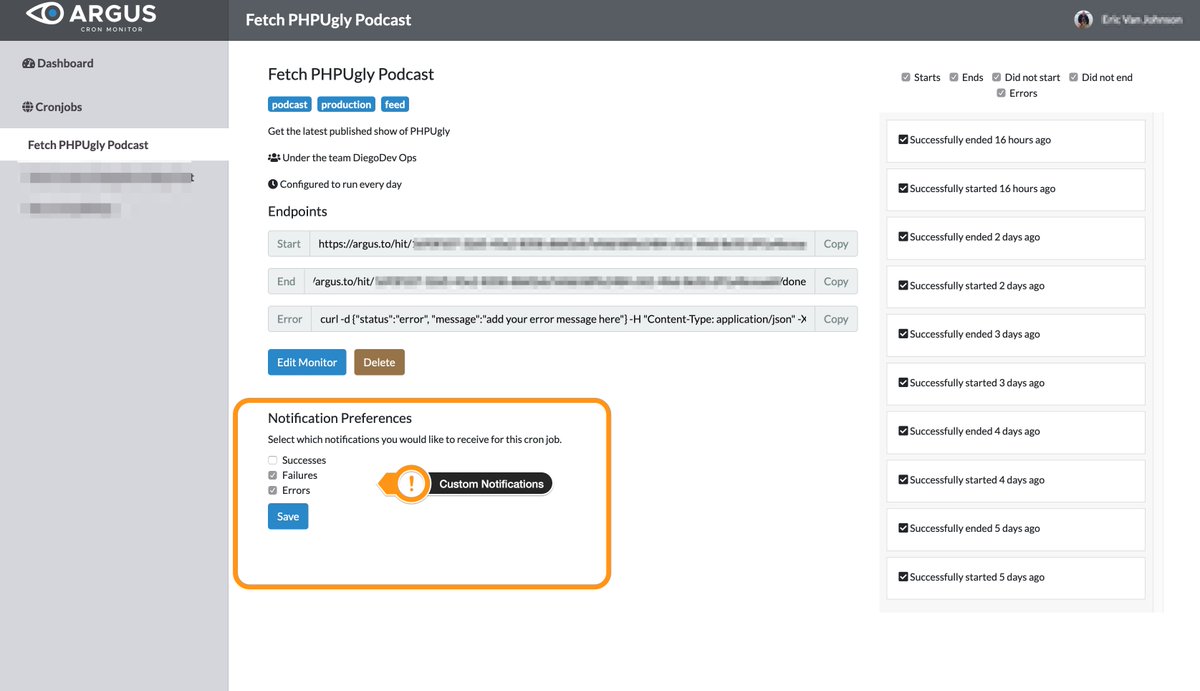Click the production tag
This screenshot has width=1200, height=691.
pos(346,104)
